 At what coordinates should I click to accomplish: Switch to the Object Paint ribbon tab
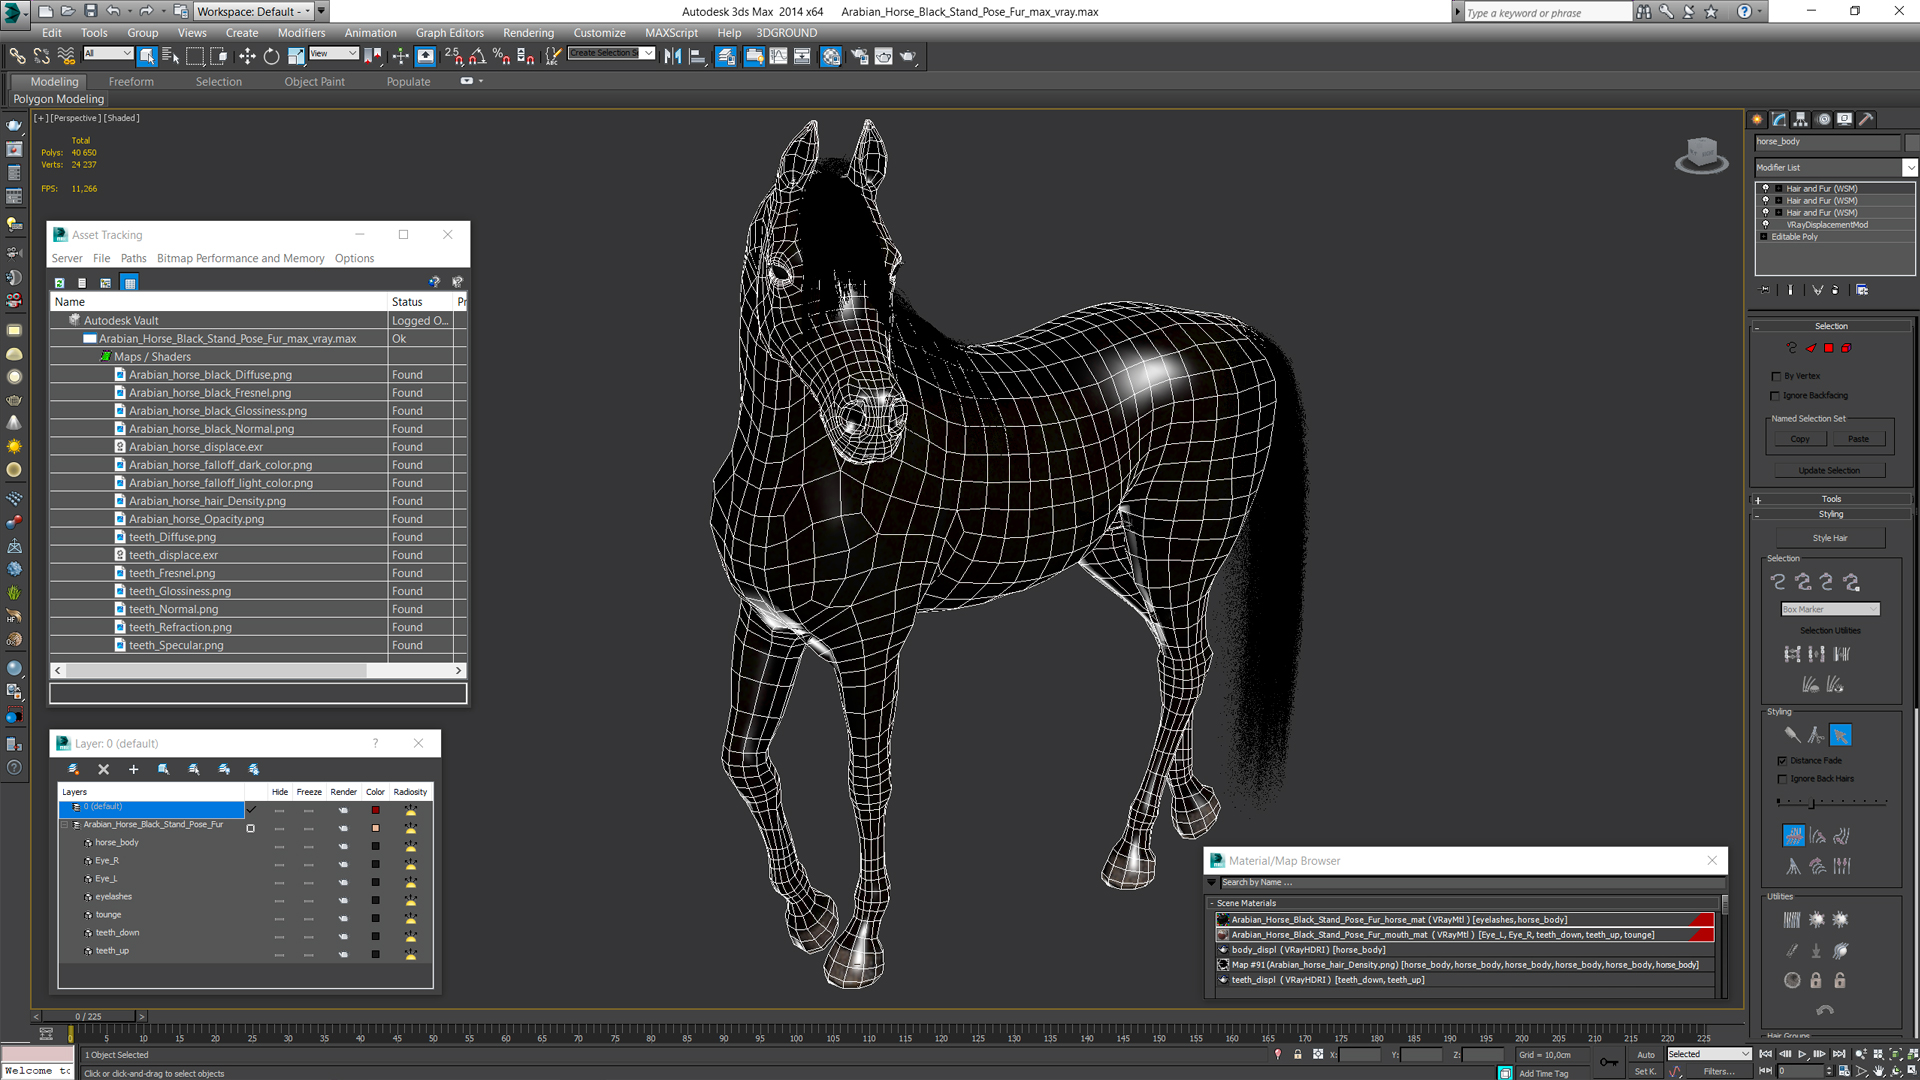(x=314, y=82)
